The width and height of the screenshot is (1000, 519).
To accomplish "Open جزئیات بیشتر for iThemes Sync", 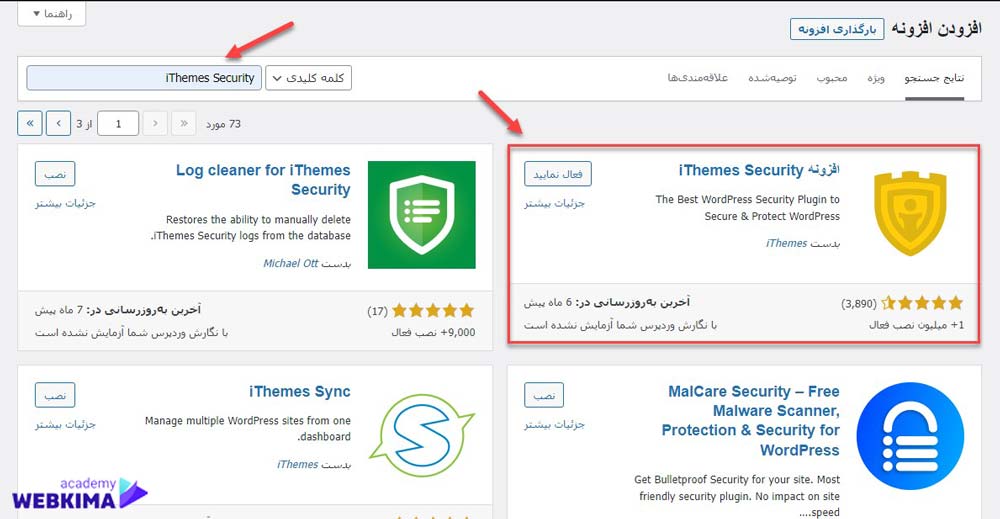I will pyautogui.click(x=65, y=425).
